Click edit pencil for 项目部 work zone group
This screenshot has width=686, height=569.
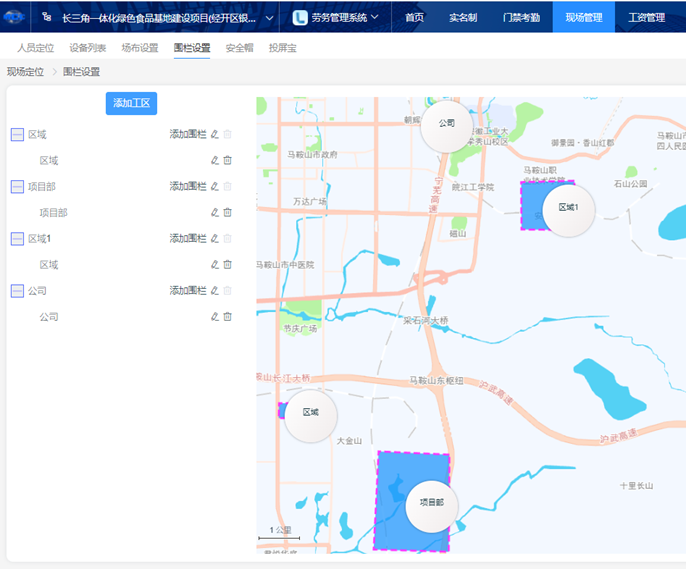click(214, 186)
